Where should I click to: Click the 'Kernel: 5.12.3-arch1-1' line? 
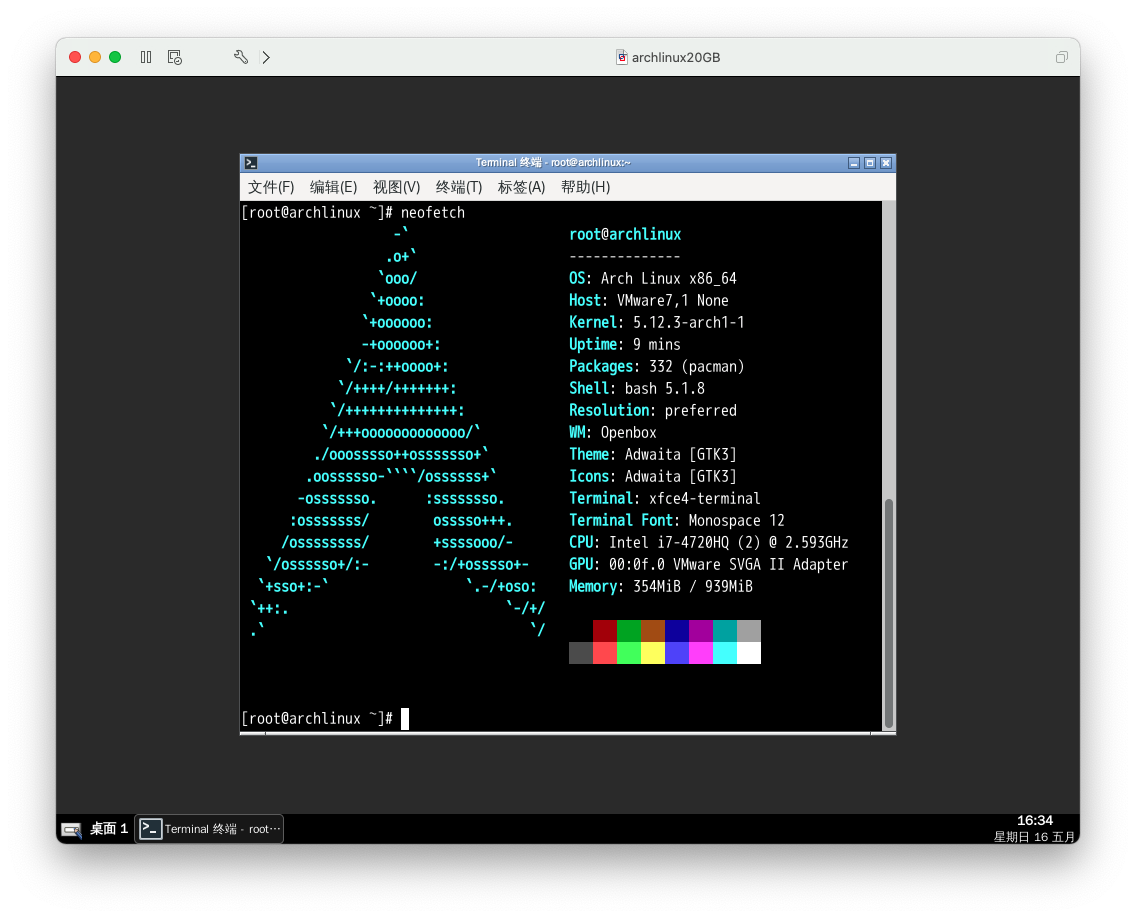tap(656, 322)
